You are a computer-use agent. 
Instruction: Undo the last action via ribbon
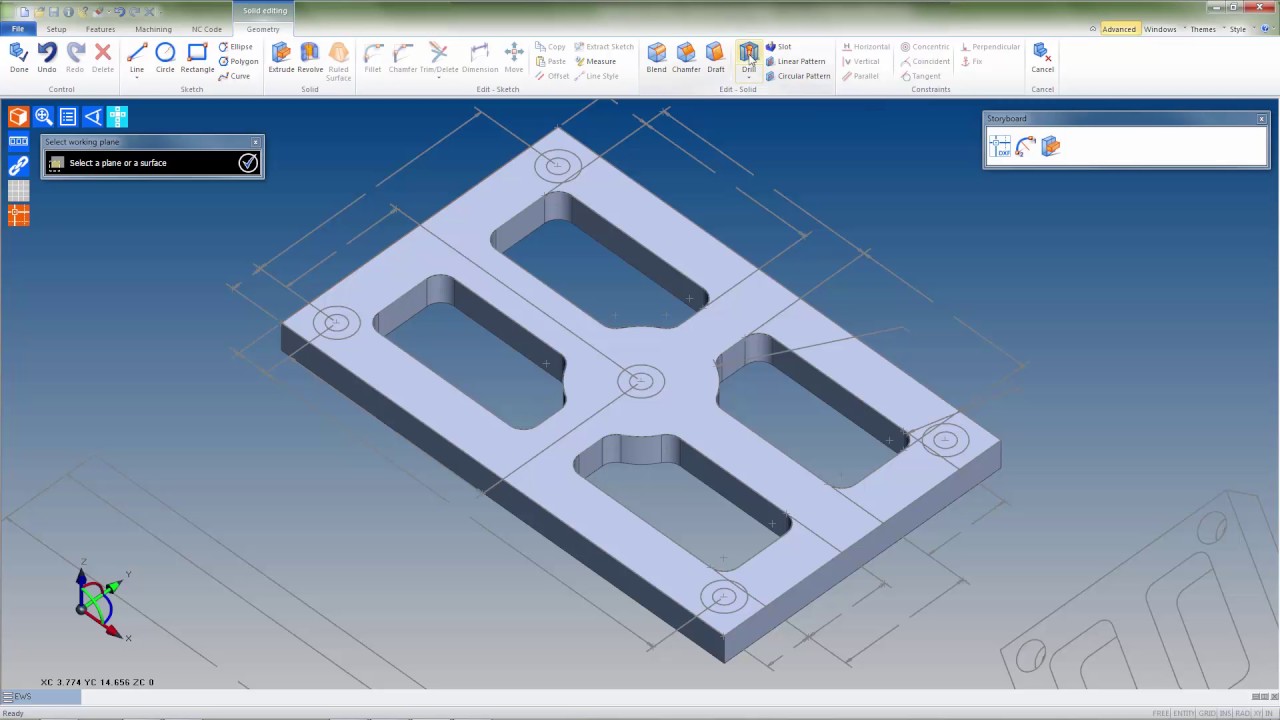47,58
